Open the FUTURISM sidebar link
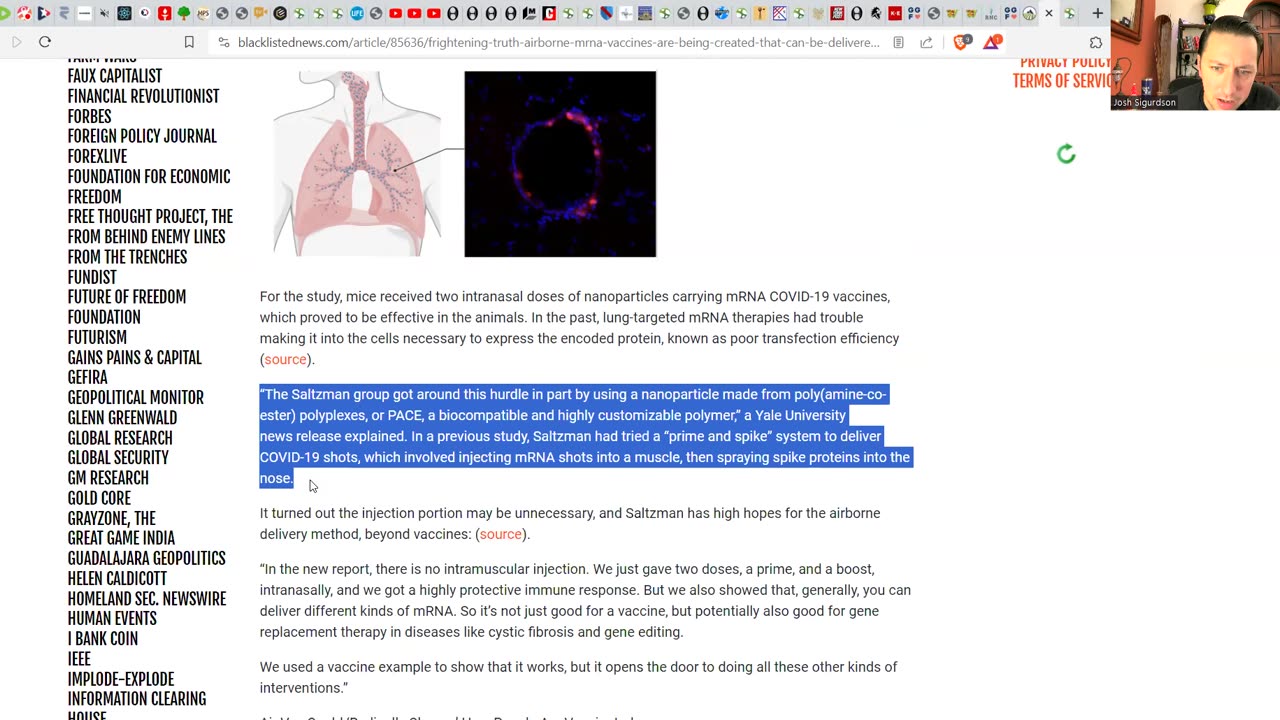 (97, 337)
